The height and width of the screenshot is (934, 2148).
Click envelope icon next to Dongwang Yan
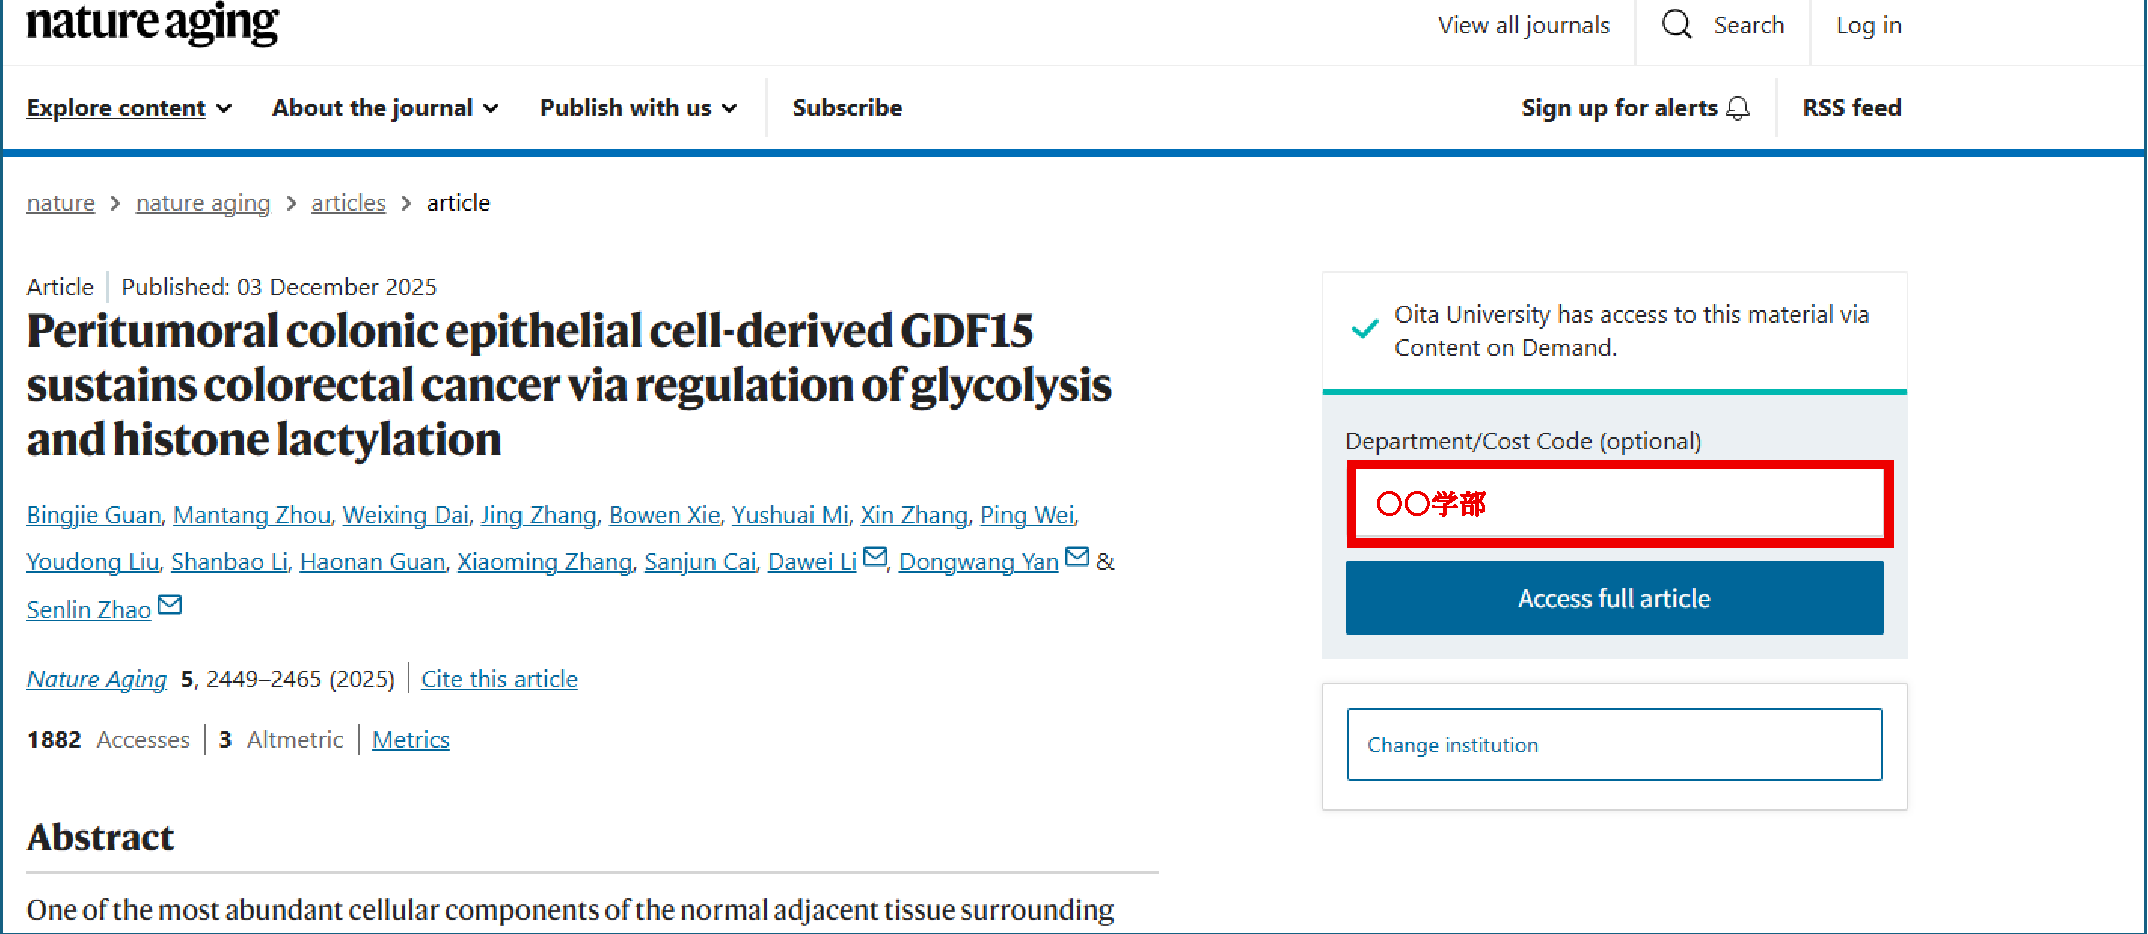1077,557
